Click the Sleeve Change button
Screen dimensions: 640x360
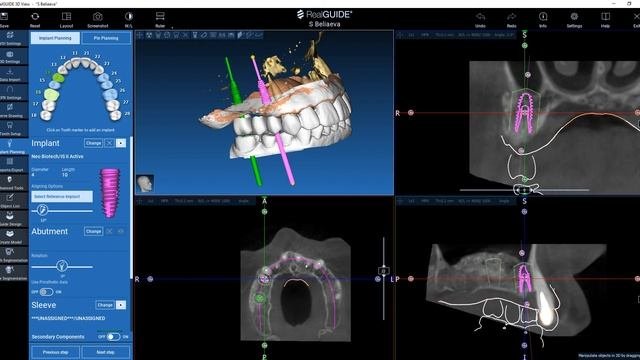coord(105,305)
